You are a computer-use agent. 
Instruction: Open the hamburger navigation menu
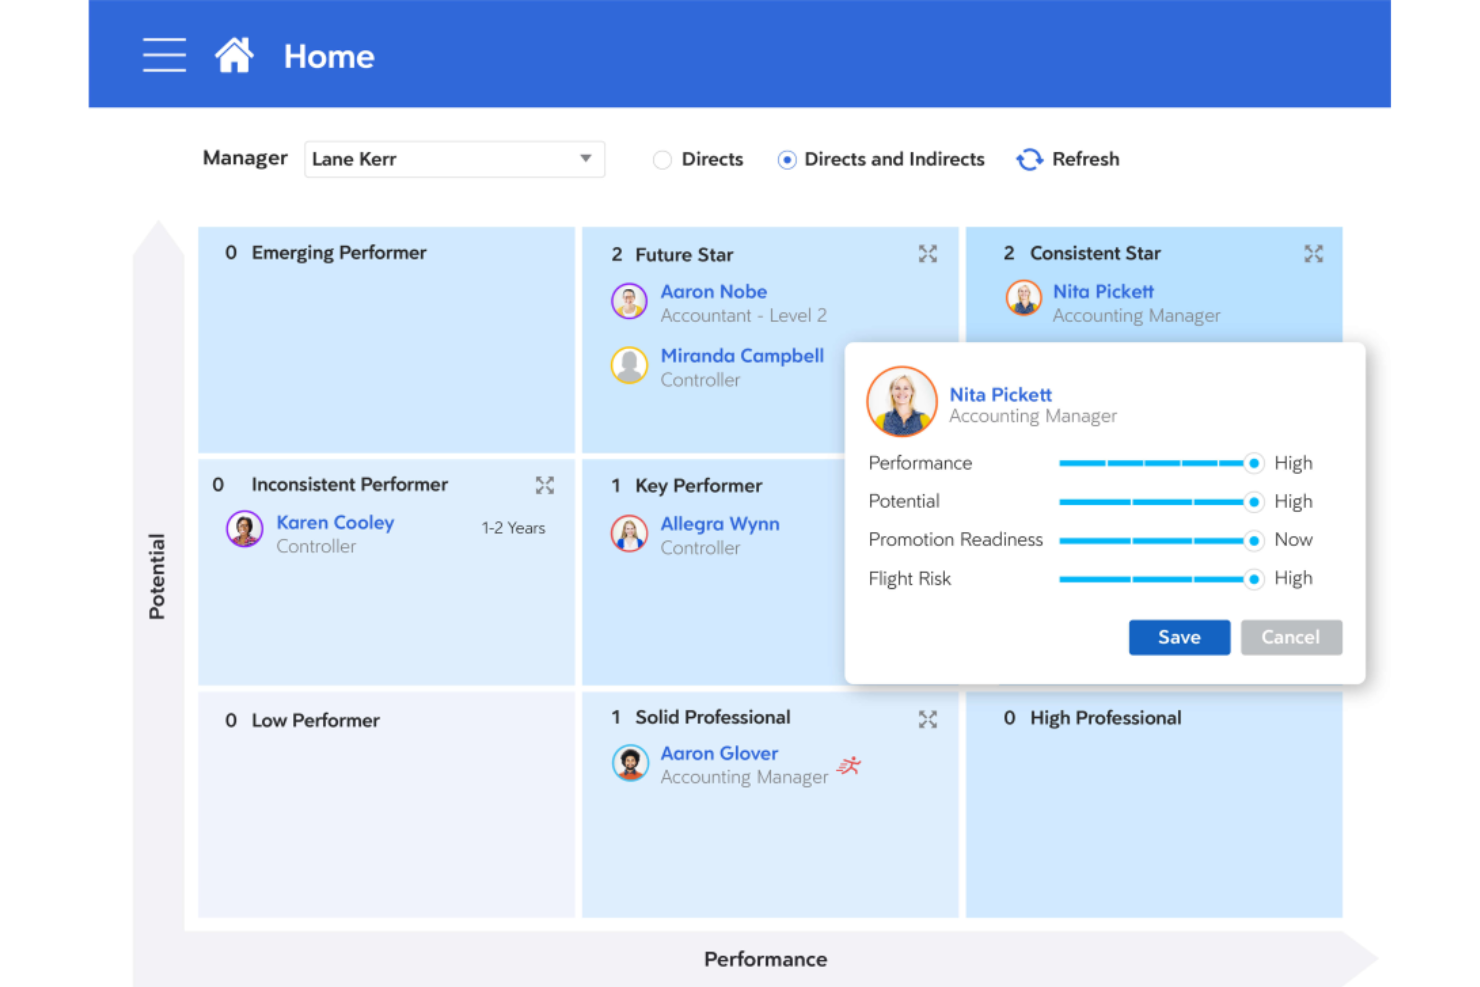164,55
